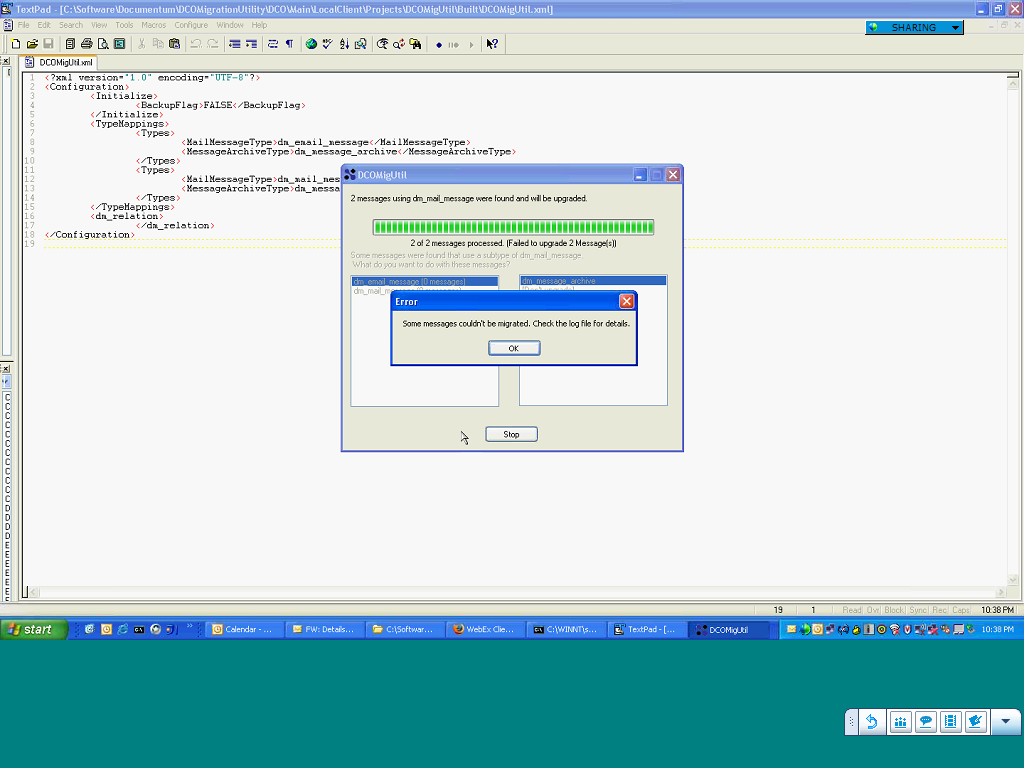The width and height of the screenshot is (1024, 768).
Task: Click the horizontal scrollbar in TextPad editor
Action: point(516,592)
